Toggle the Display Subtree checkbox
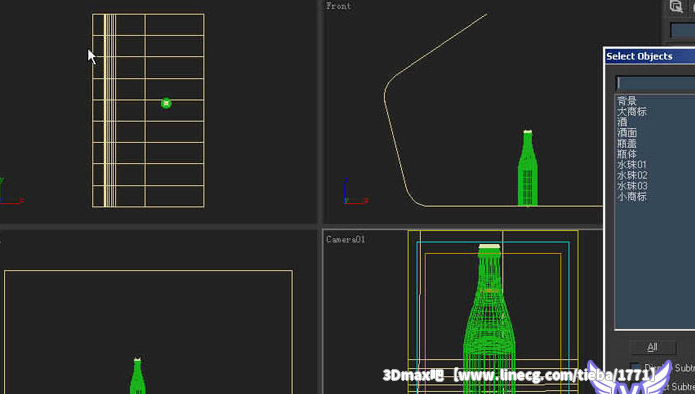The height and width of the screenshot is (394, 695). pyautogui.click(x=635, y=367)
